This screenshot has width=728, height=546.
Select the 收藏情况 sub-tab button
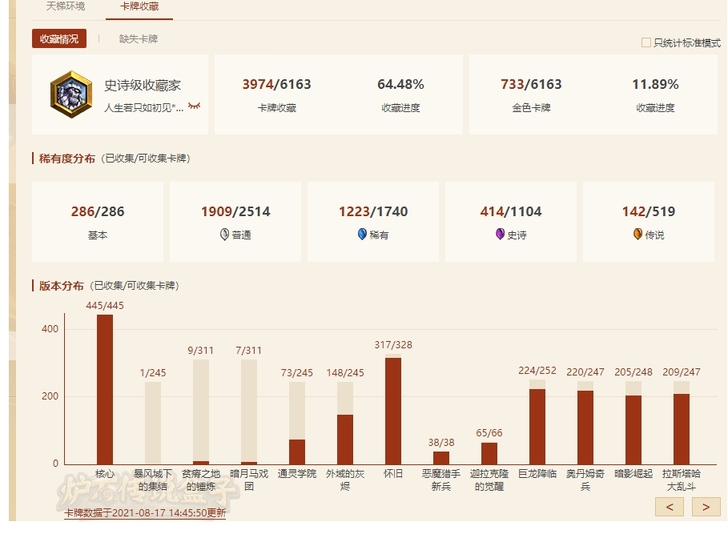(59, 39)
